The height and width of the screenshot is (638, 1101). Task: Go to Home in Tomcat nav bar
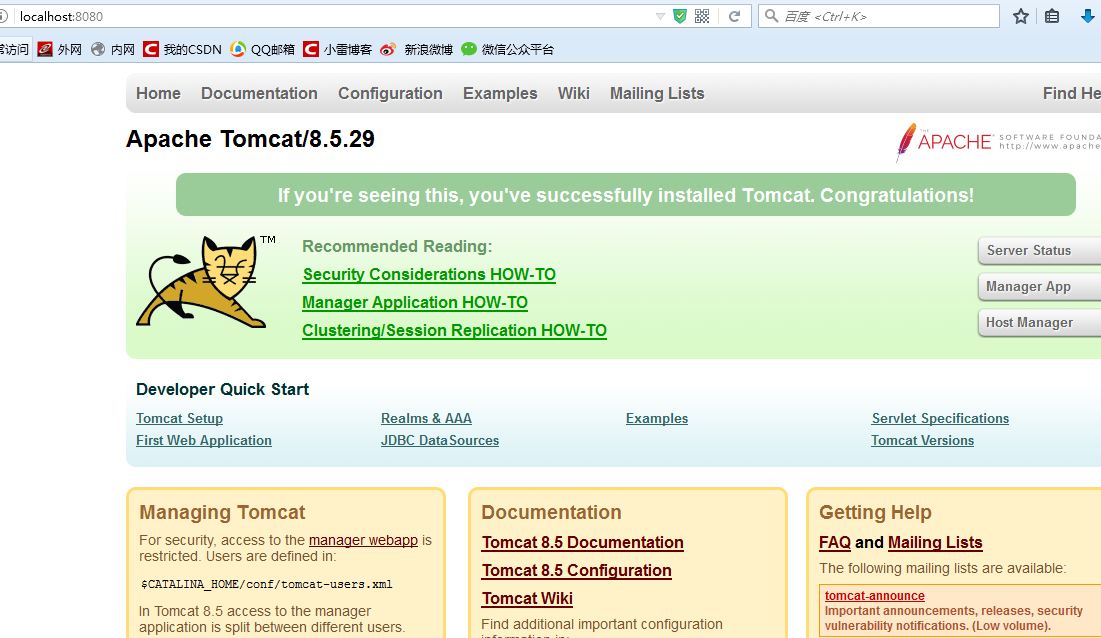pos(158,93)
